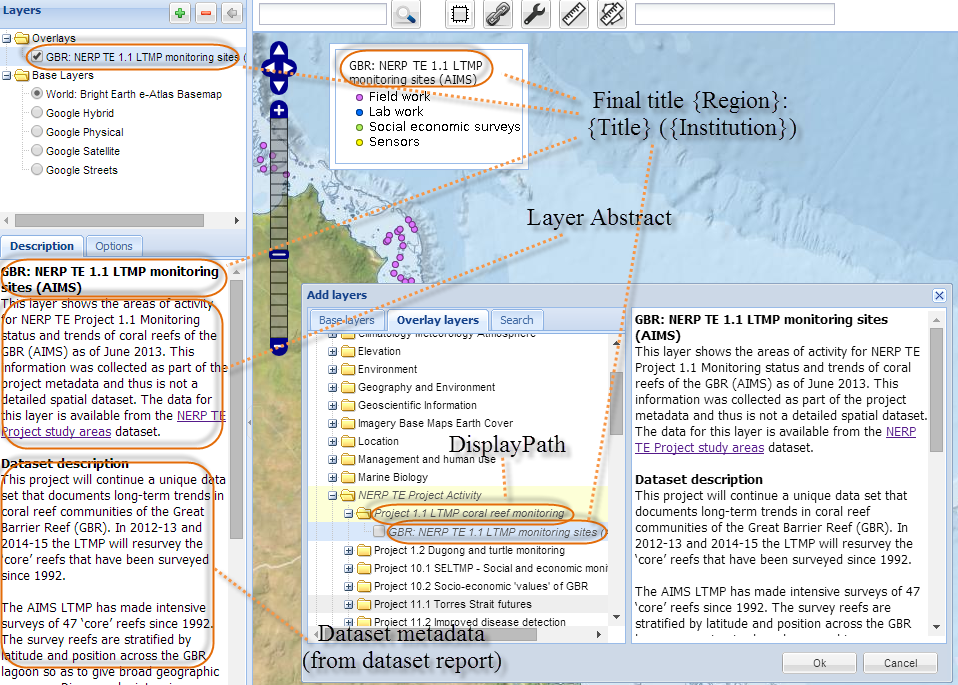The height and width of the screenshot is (685, 958).
Task: Collapse NERP TE Project Activity folder
Action: pyautogui.click(x=332, y=496)
